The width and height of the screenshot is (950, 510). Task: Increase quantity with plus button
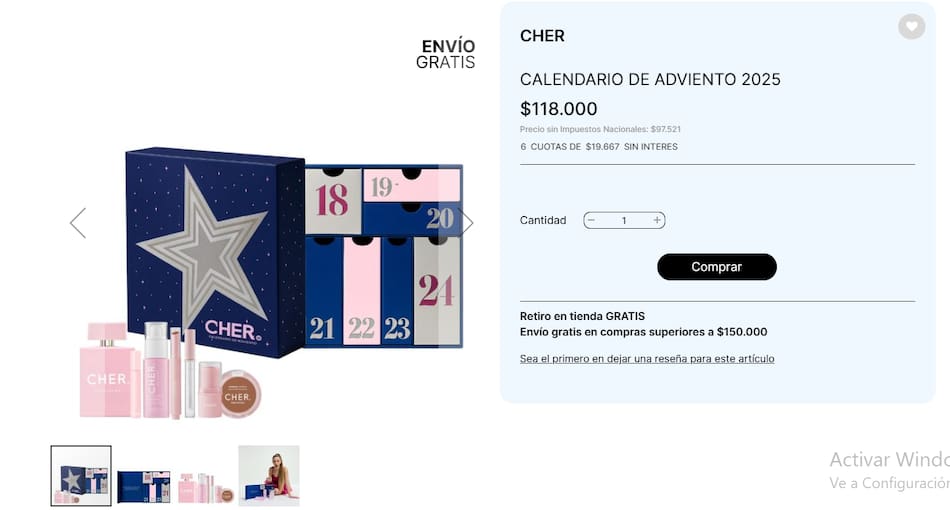[657, 220]
